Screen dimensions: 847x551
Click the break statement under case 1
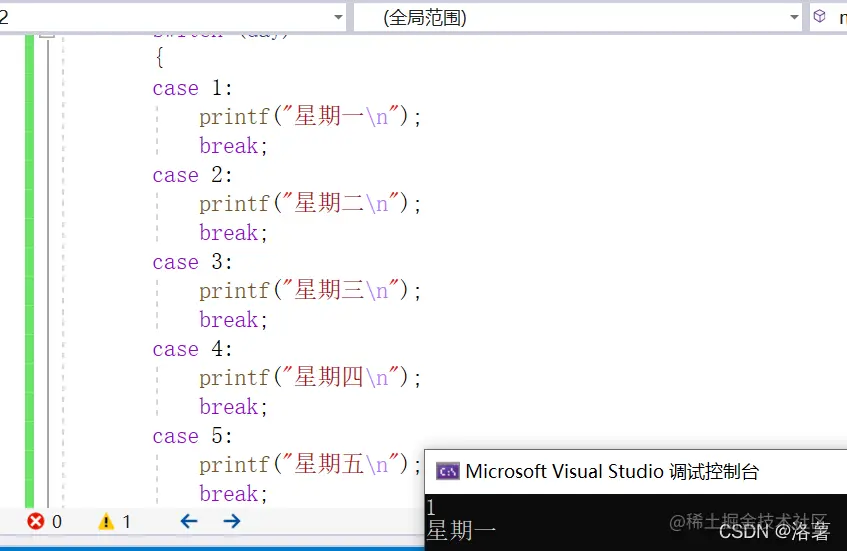[x=233, y=146]
